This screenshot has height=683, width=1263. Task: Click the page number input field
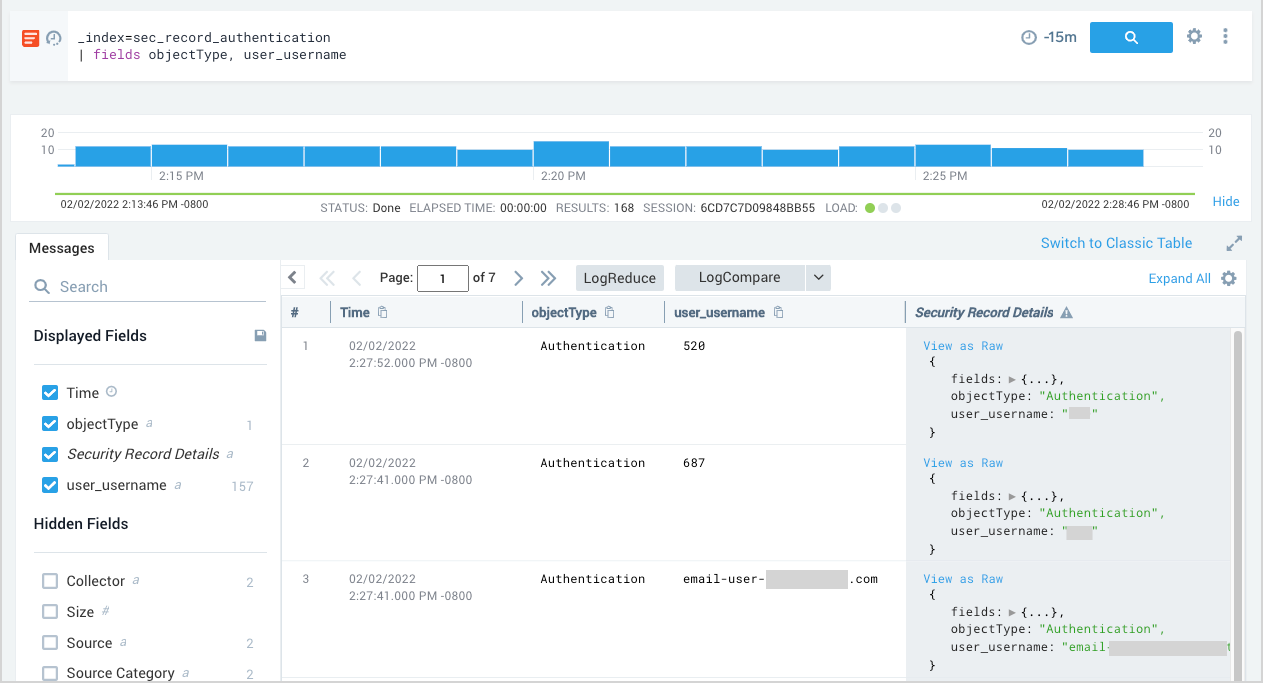pos(442,278)
